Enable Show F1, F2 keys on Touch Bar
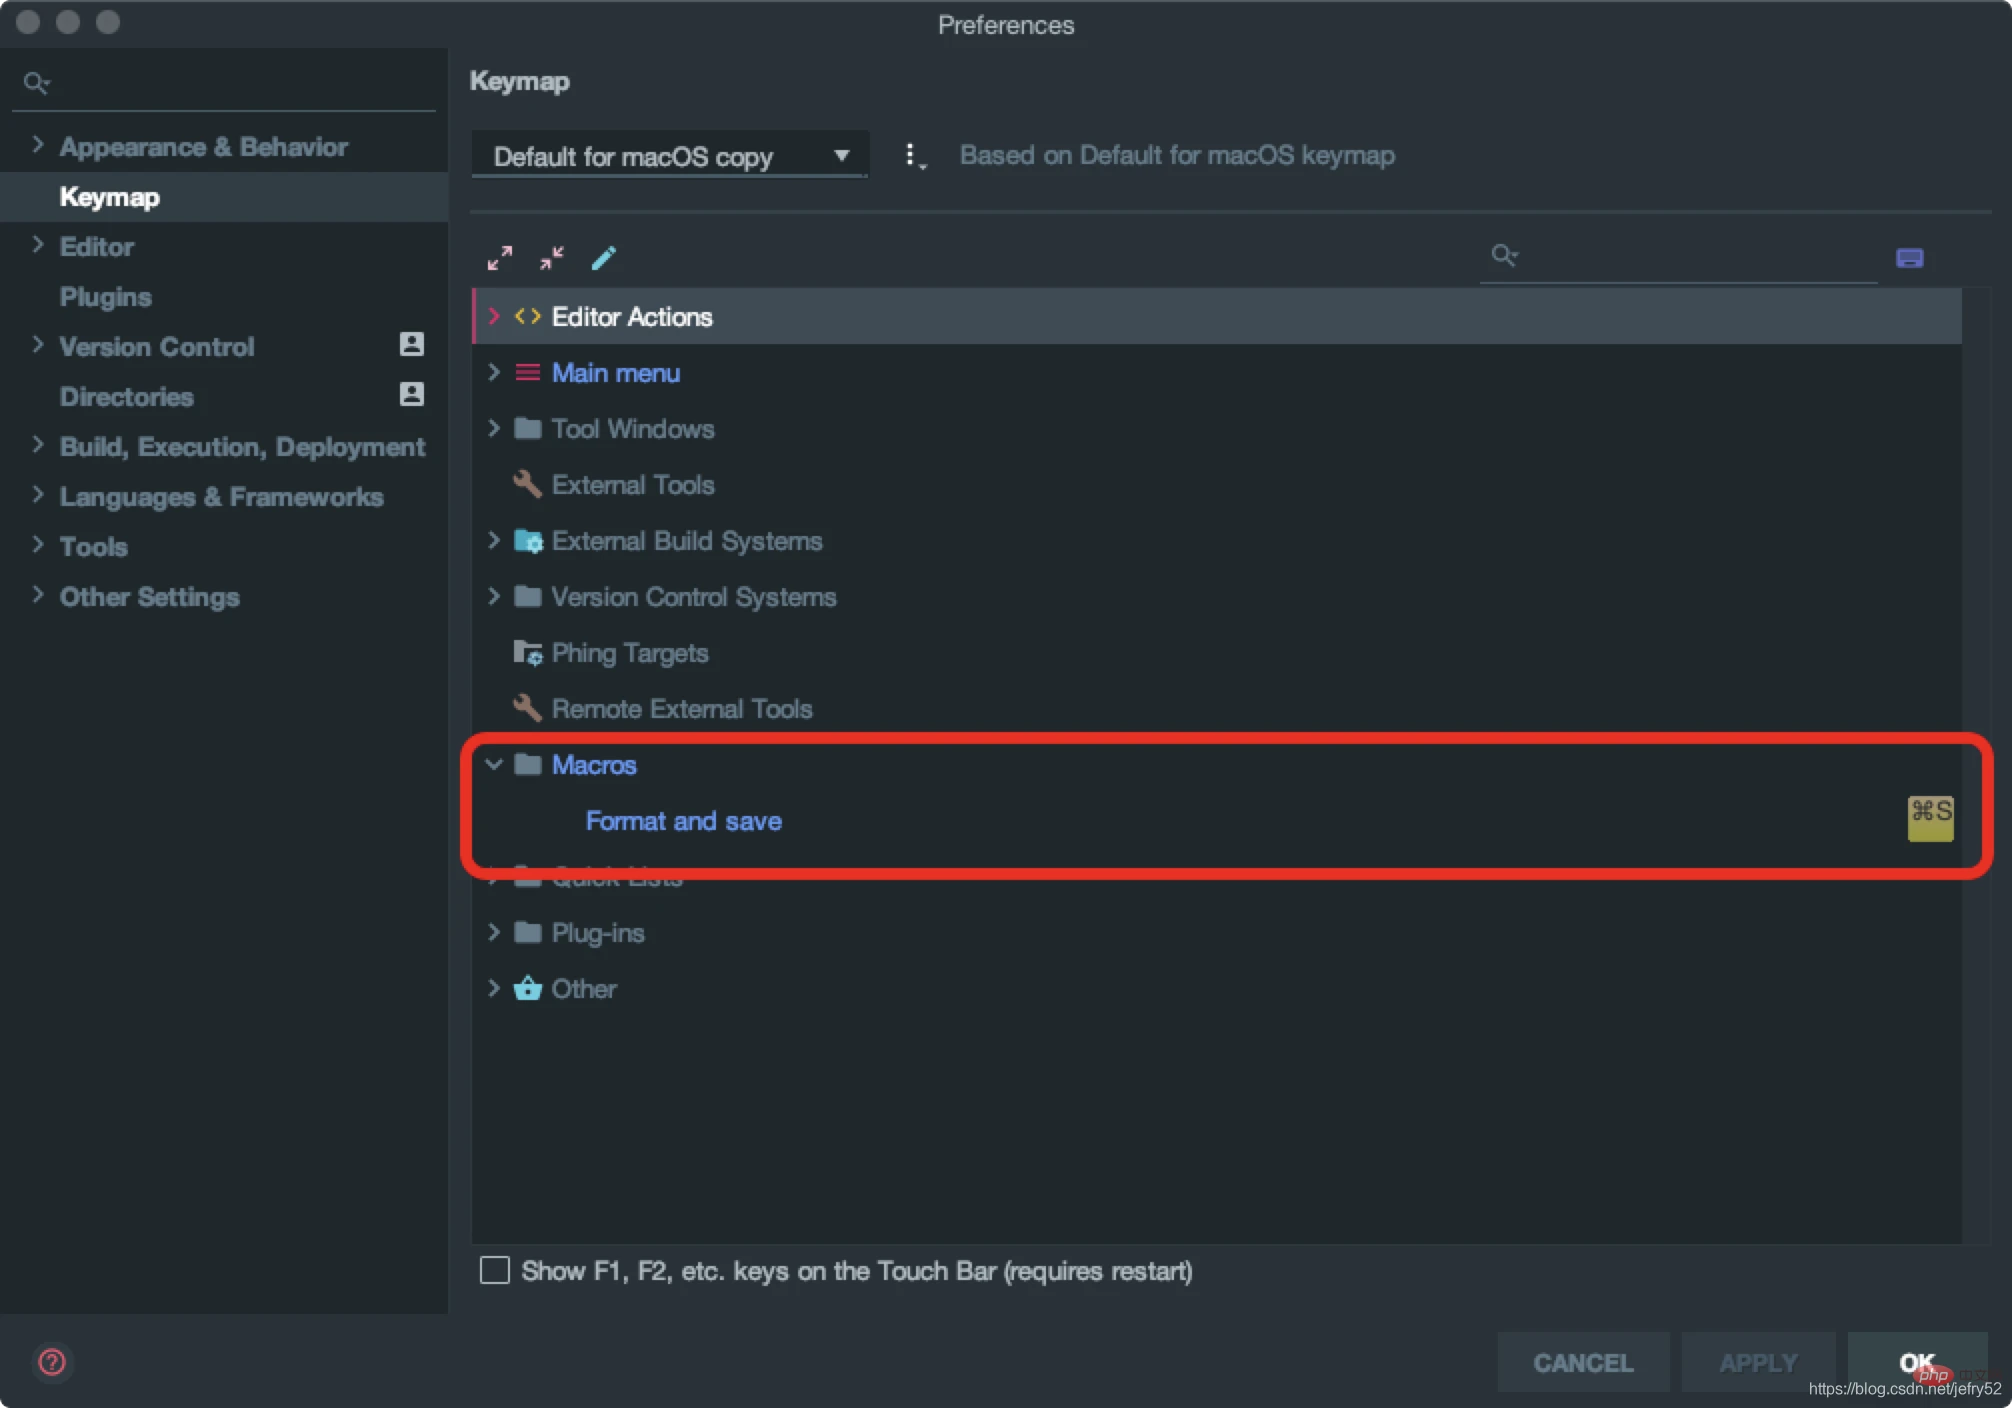 coord(495,1271)
